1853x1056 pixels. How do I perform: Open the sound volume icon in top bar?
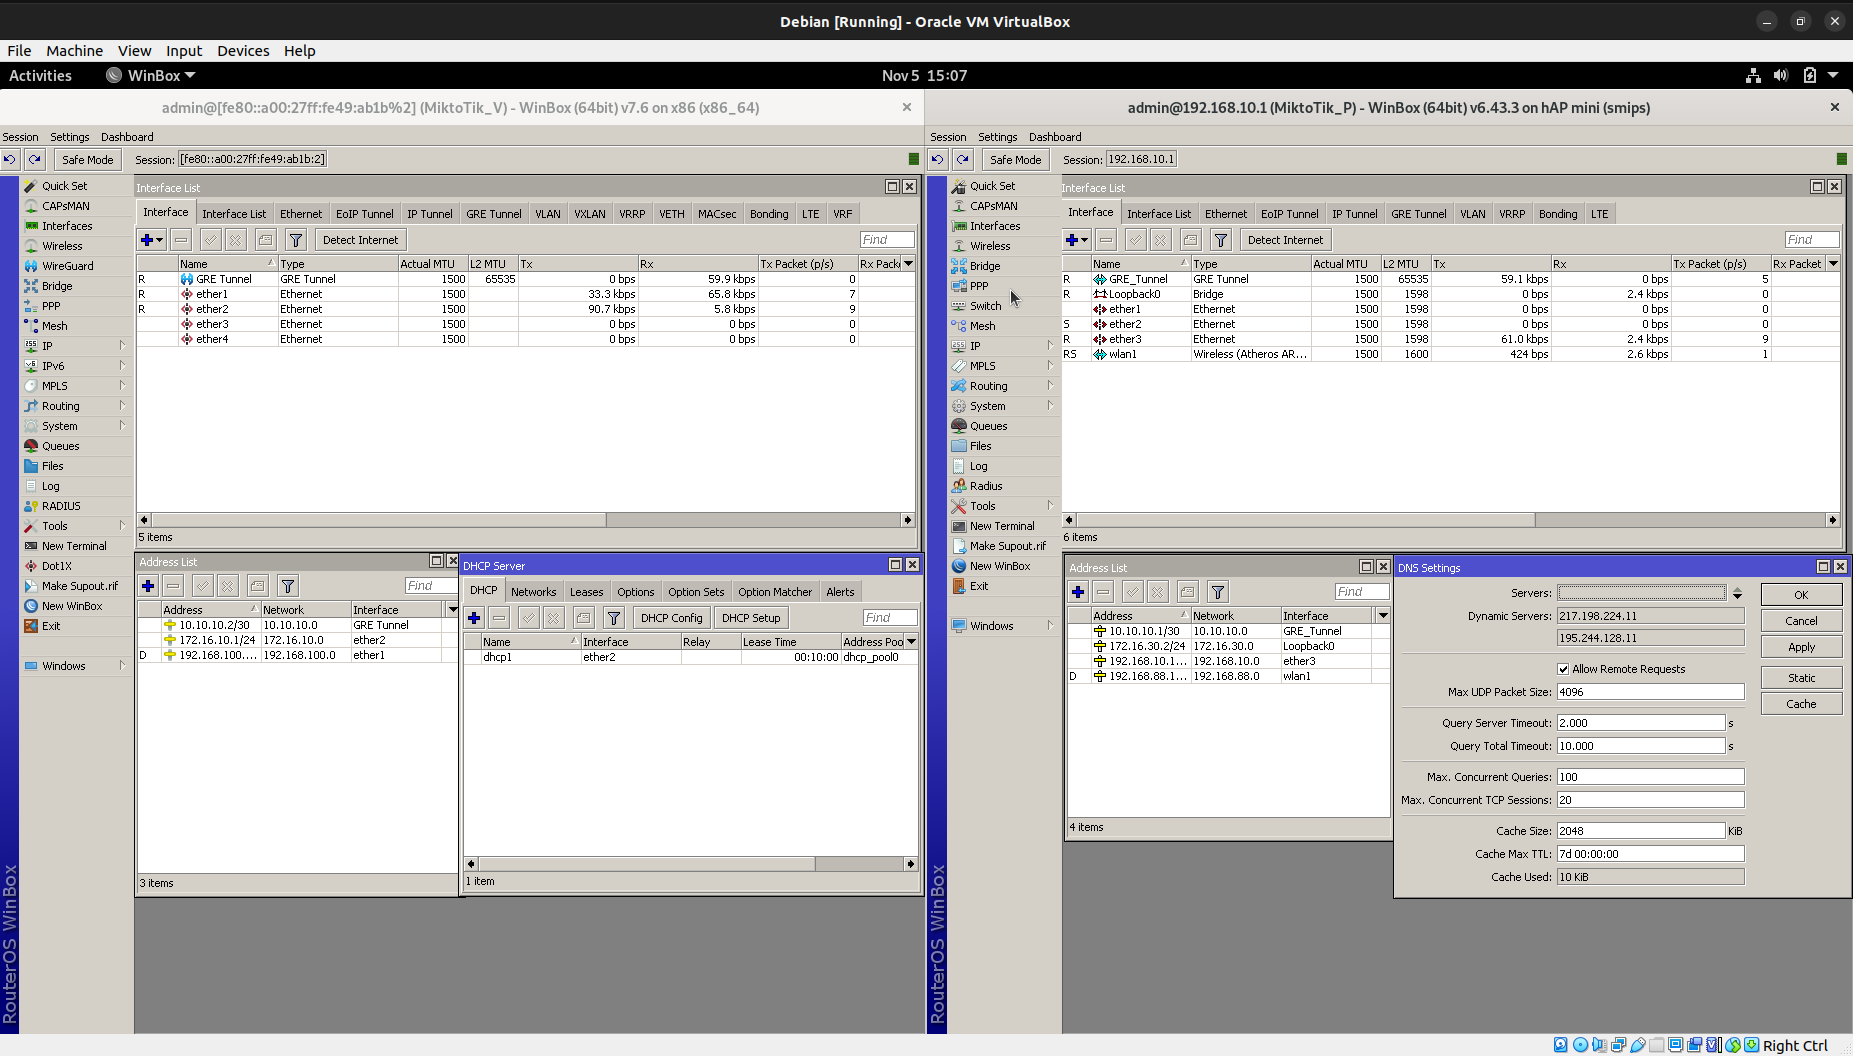[1781, 75]
